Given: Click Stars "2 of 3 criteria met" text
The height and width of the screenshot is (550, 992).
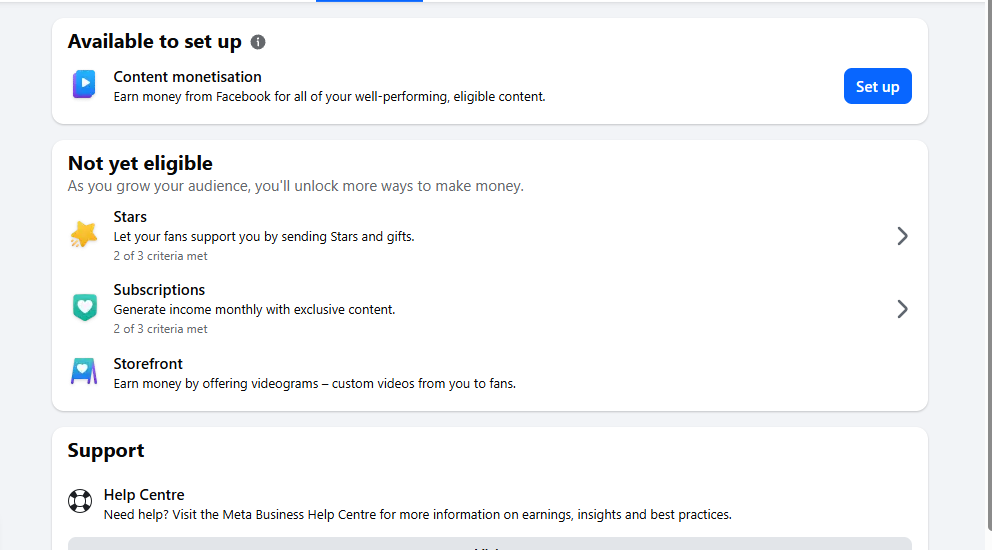Looking at the screenshot, I should click(161, 256).
